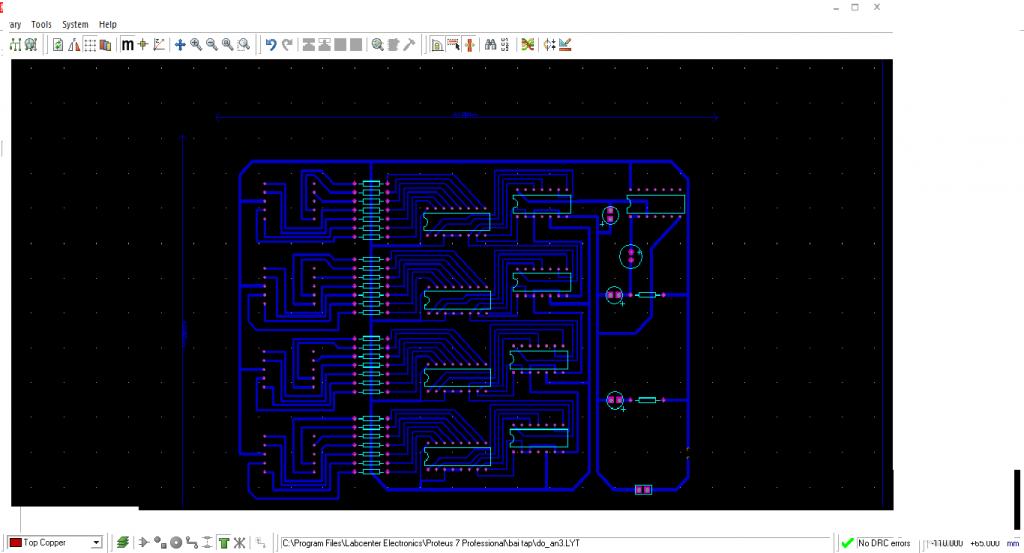
Task: Toggle the green T selection filter
Action: click(224, 543)
